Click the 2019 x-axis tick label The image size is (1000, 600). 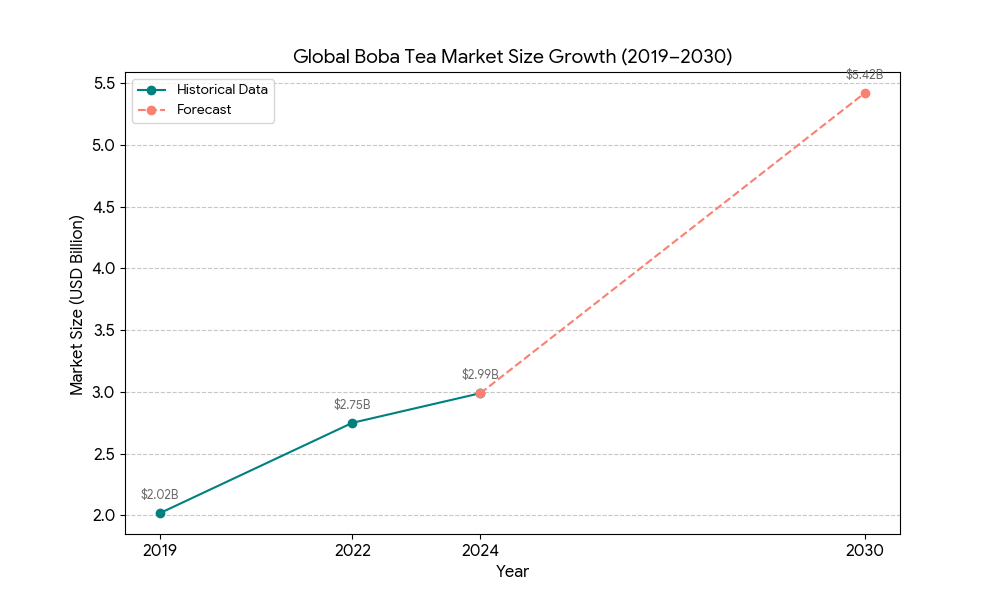coord(160,550)
